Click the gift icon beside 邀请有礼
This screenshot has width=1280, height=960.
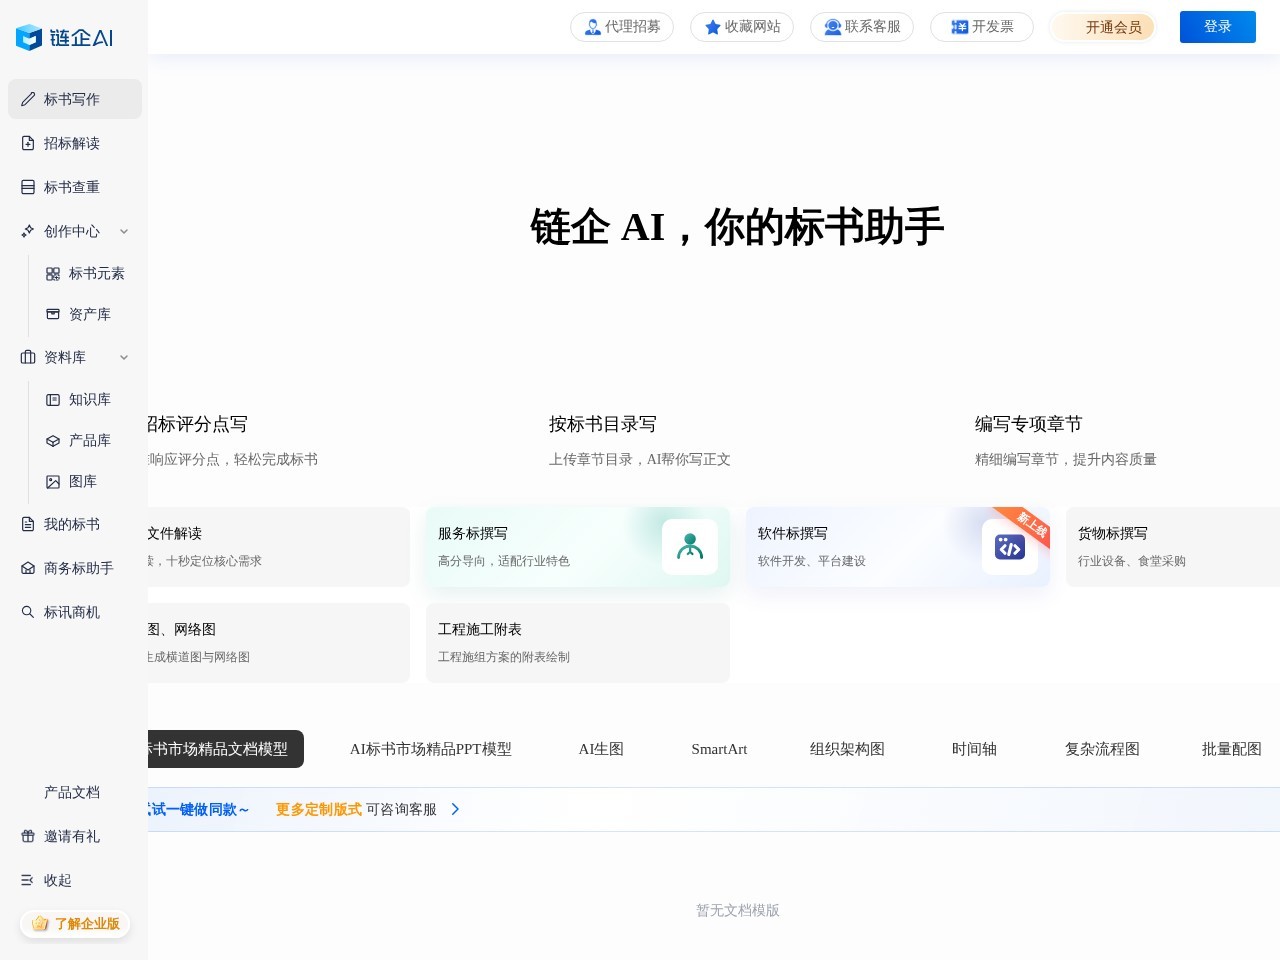tap(28, 836)
